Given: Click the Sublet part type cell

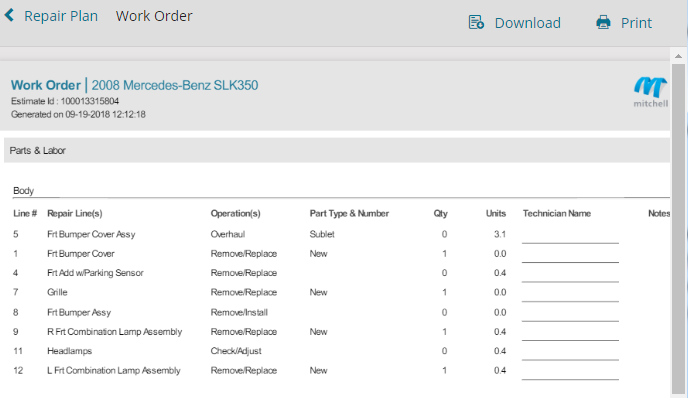Looking at the screenshot, I should point(322,234).
